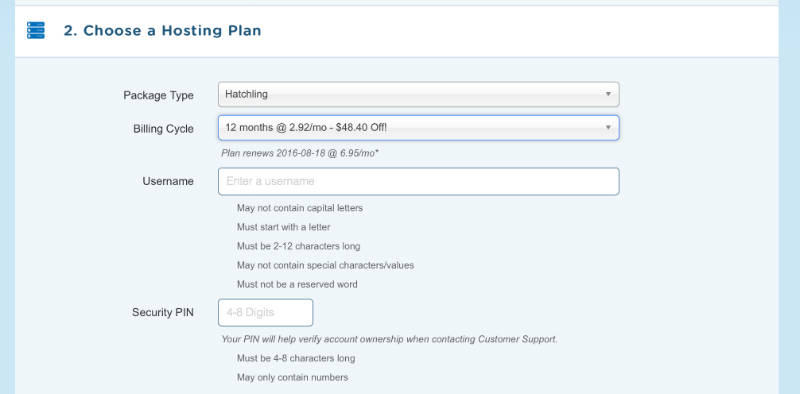This screenshot has width=800, height=394.
Task: Click the arrow on the 12 months dropdown
Action: tap(608, 128)
